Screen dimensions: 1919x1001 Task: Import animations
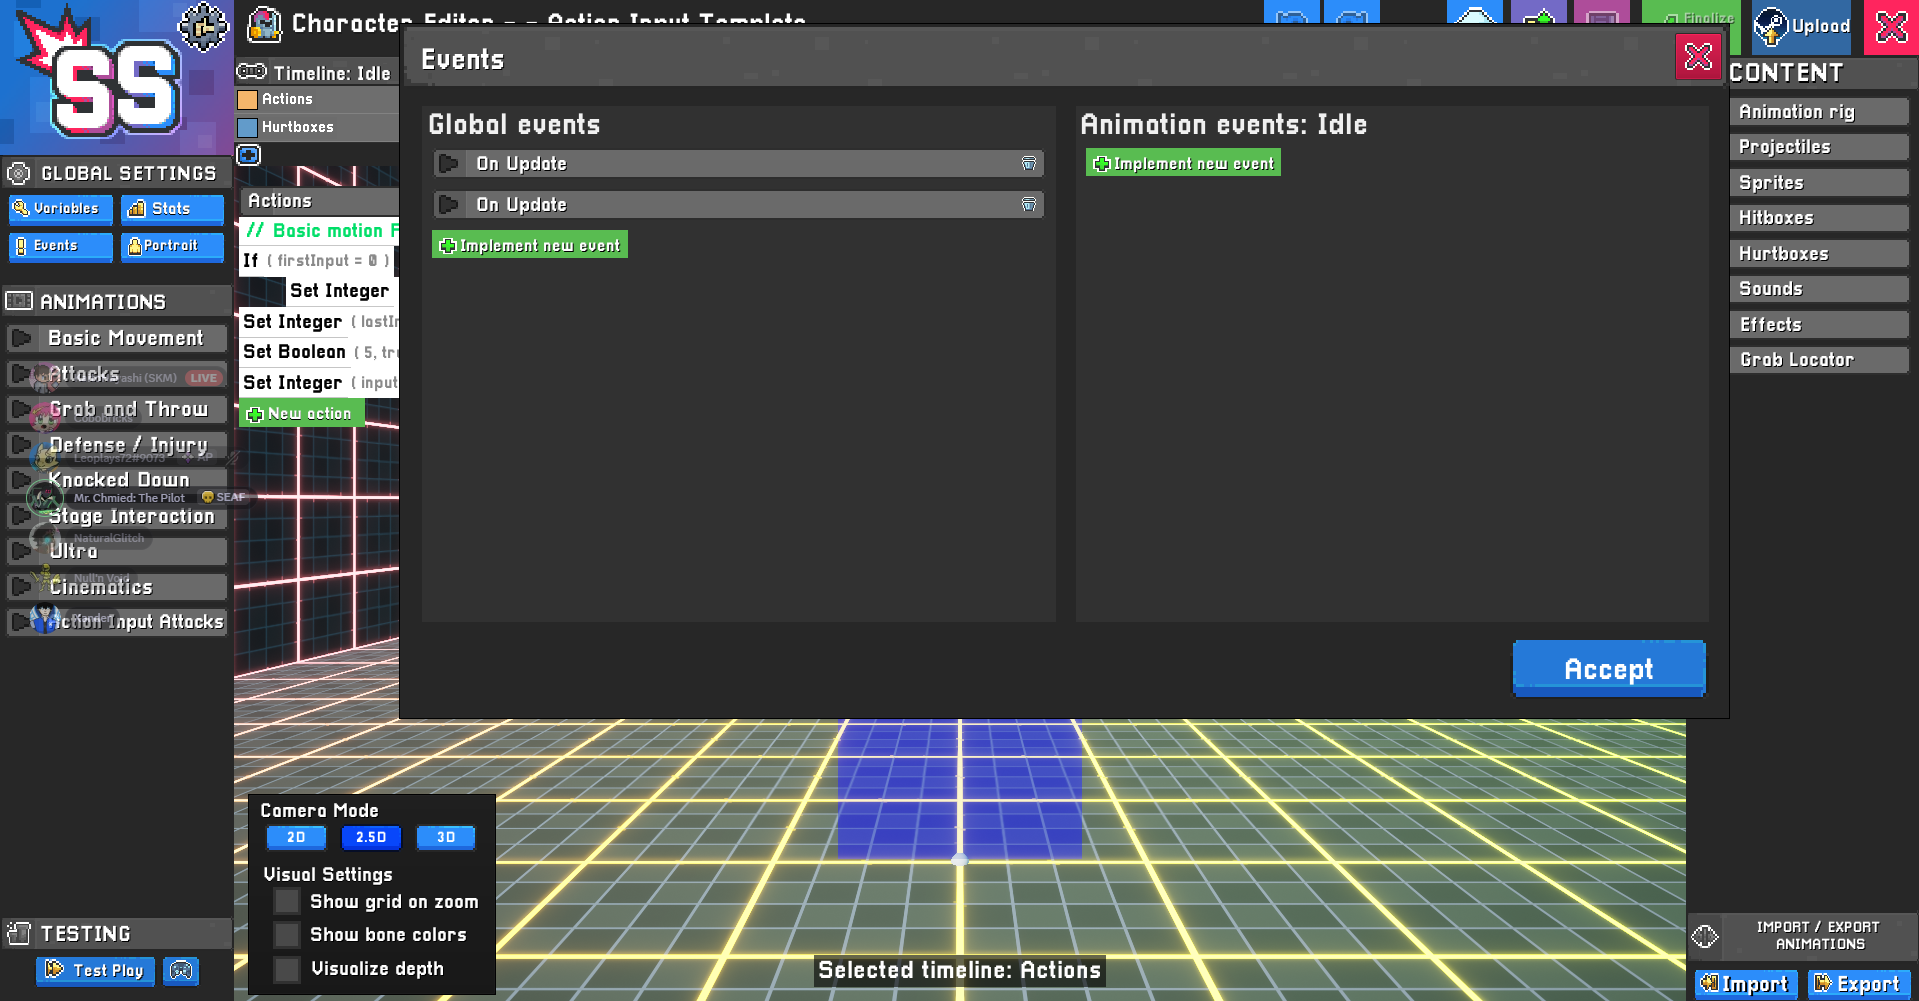pos(1746,984)
